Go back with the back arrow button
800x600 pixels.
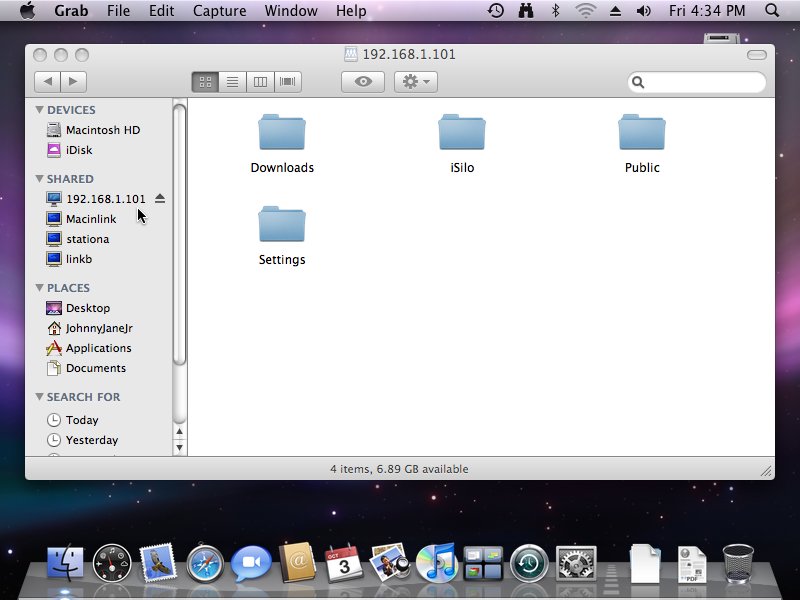47,82
